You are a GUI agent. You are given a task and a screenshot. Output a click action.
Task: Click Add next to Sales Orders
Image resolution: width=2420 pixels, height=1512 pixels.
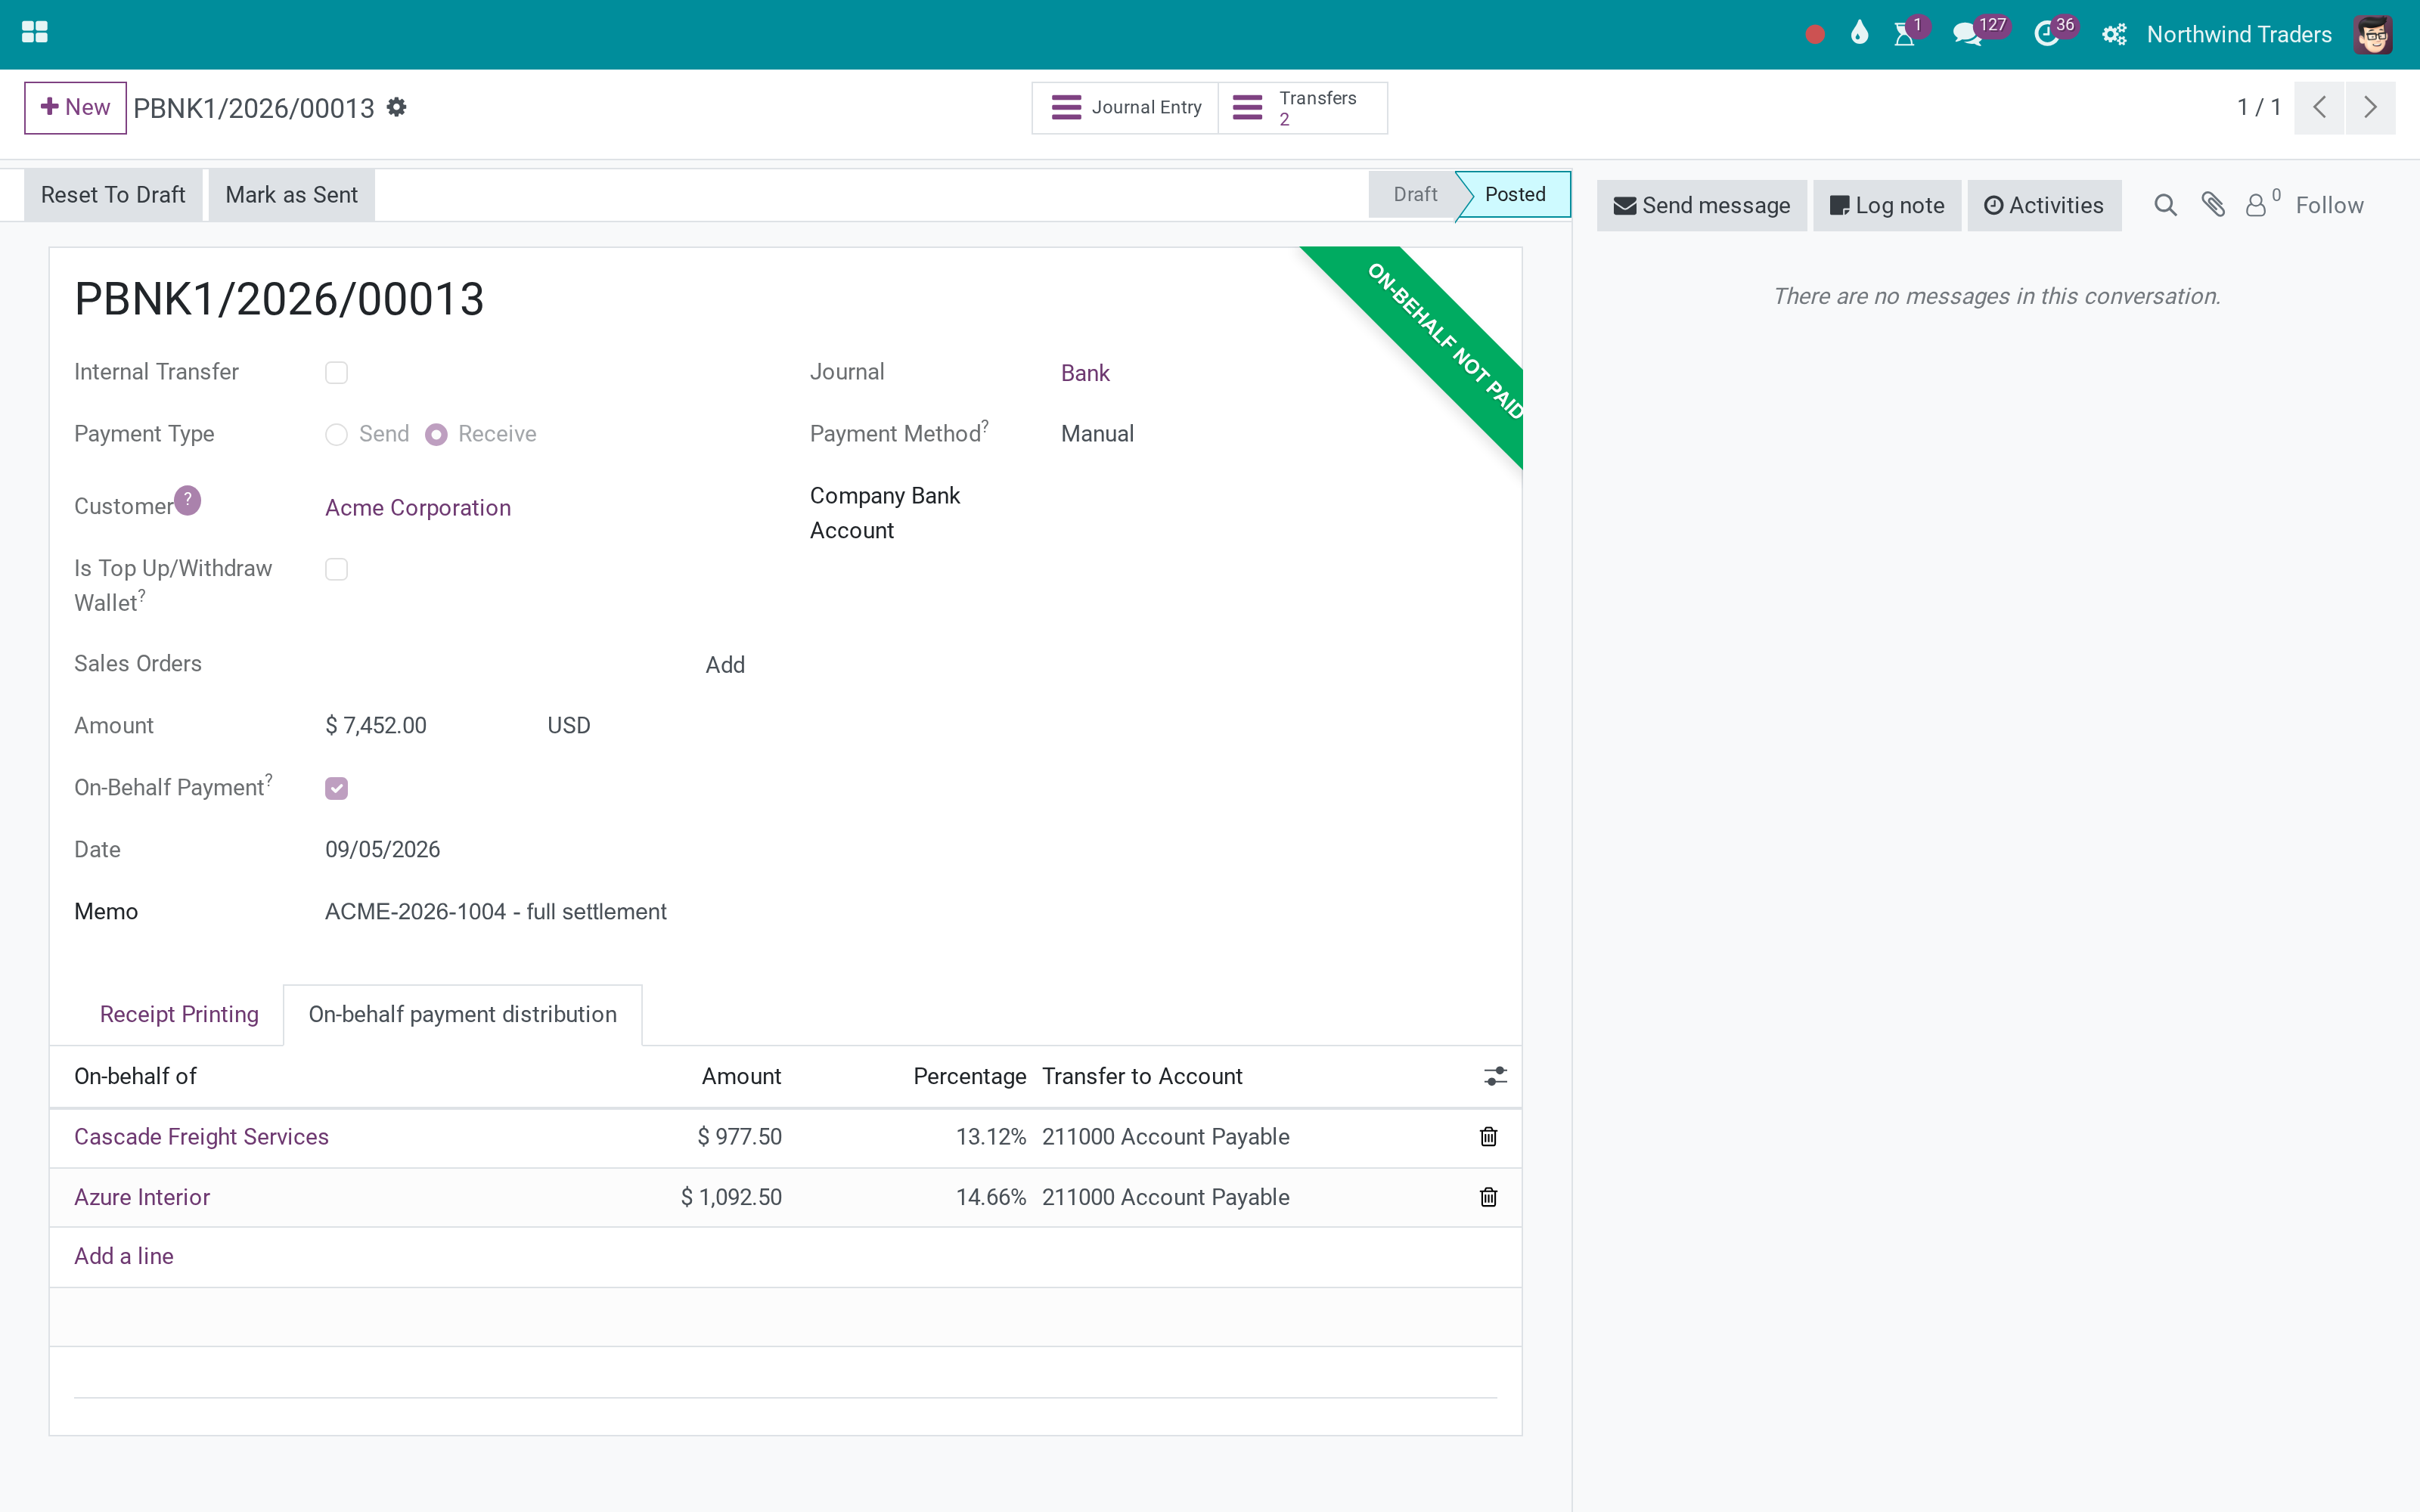point(725,665)
